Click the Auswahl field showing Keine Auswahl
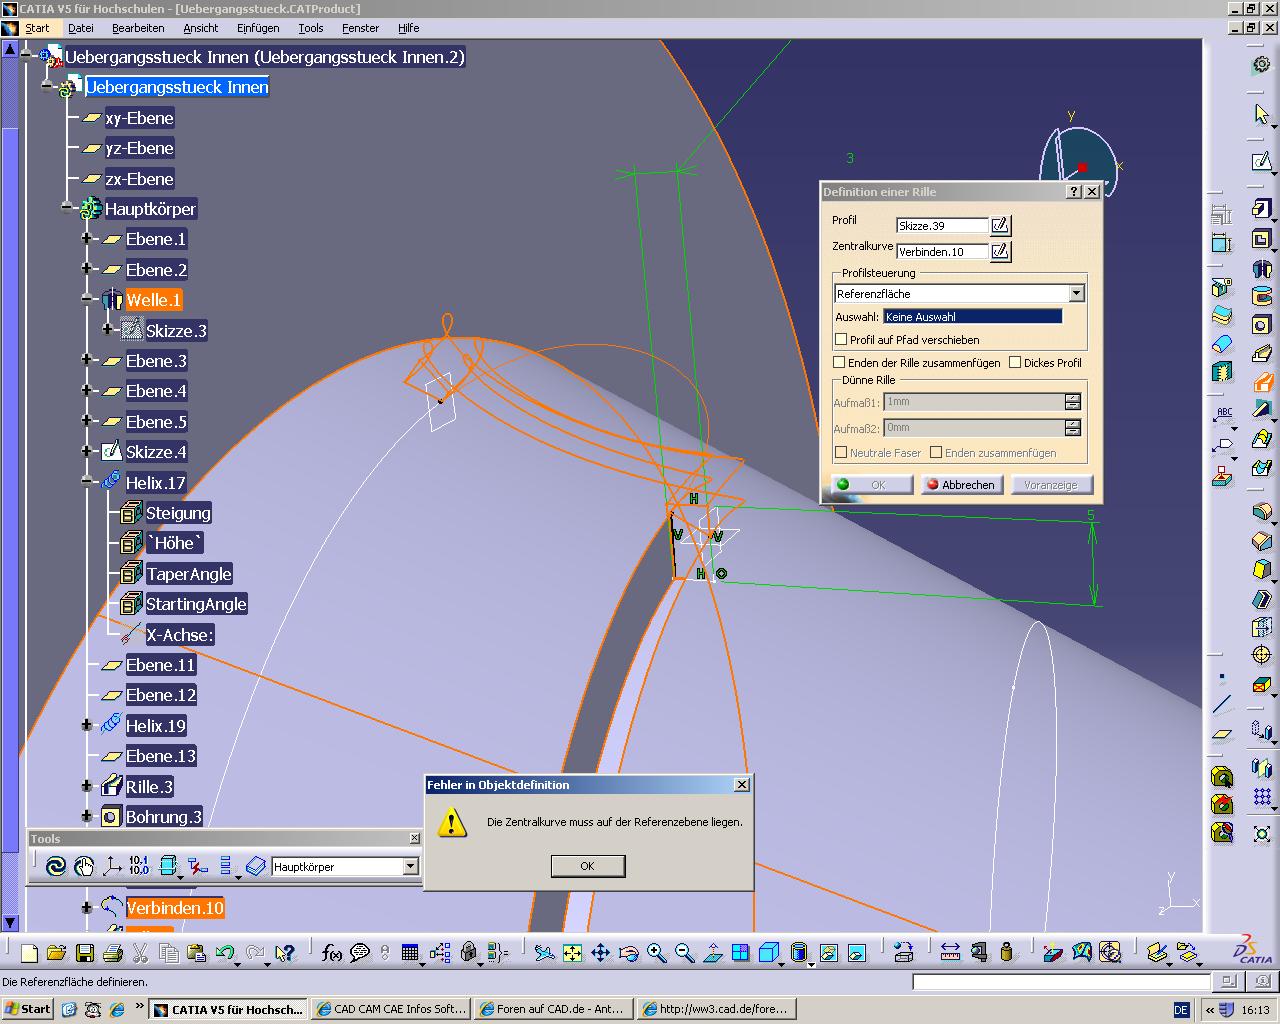 pyautogui.click(x=973, y=317)
